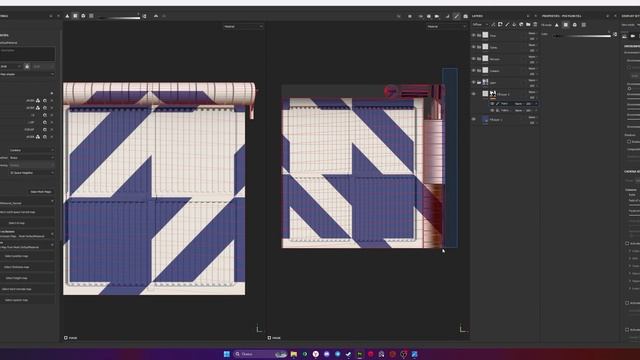This screenshot has width=640, height=360.
Task: Add a mask using Layers panel icon
Action: pos(500,25)
